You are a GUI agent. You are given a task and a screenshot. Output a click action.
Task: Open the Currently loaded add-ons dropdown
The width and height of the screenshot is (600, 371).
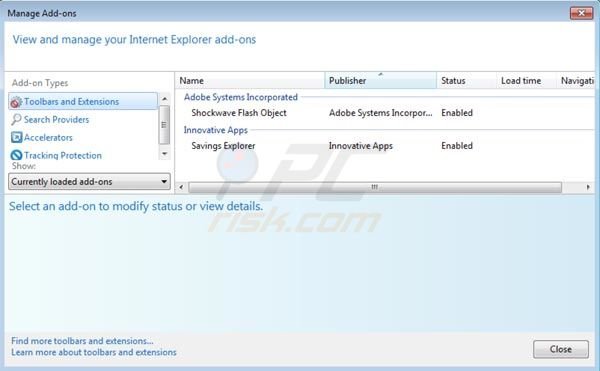[x=89, y=181]
